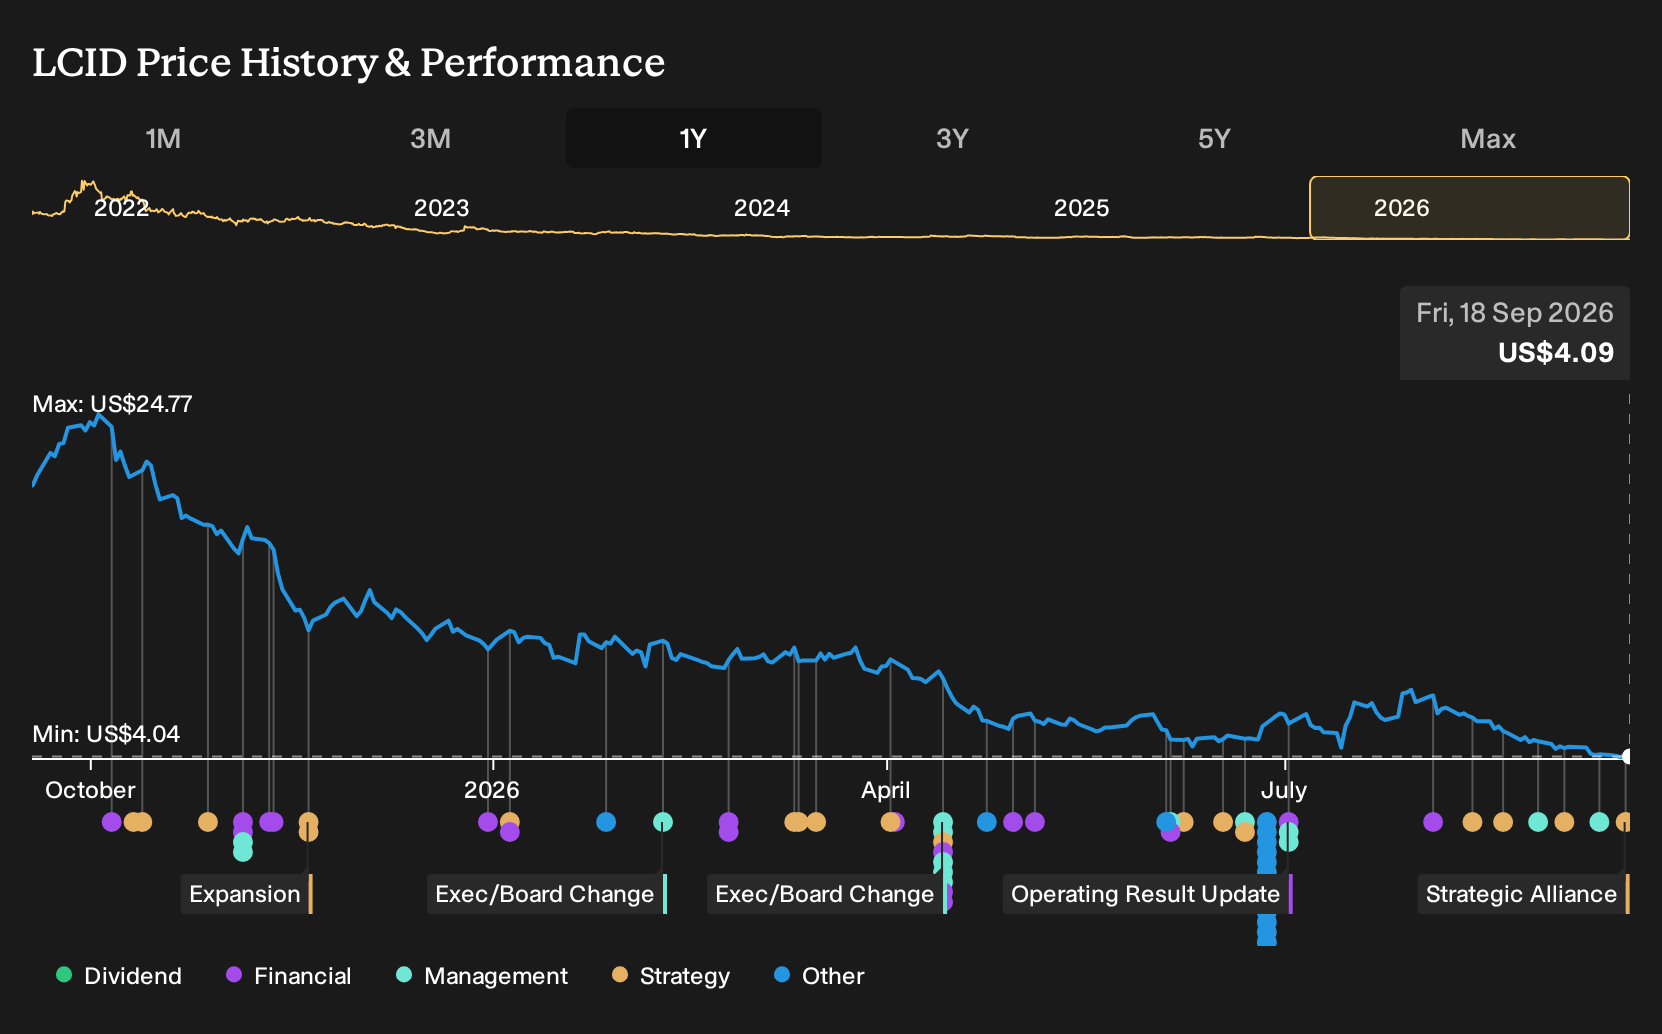
Task: Open the Operating Result Update label
Action: click(x=1147, y=894)
